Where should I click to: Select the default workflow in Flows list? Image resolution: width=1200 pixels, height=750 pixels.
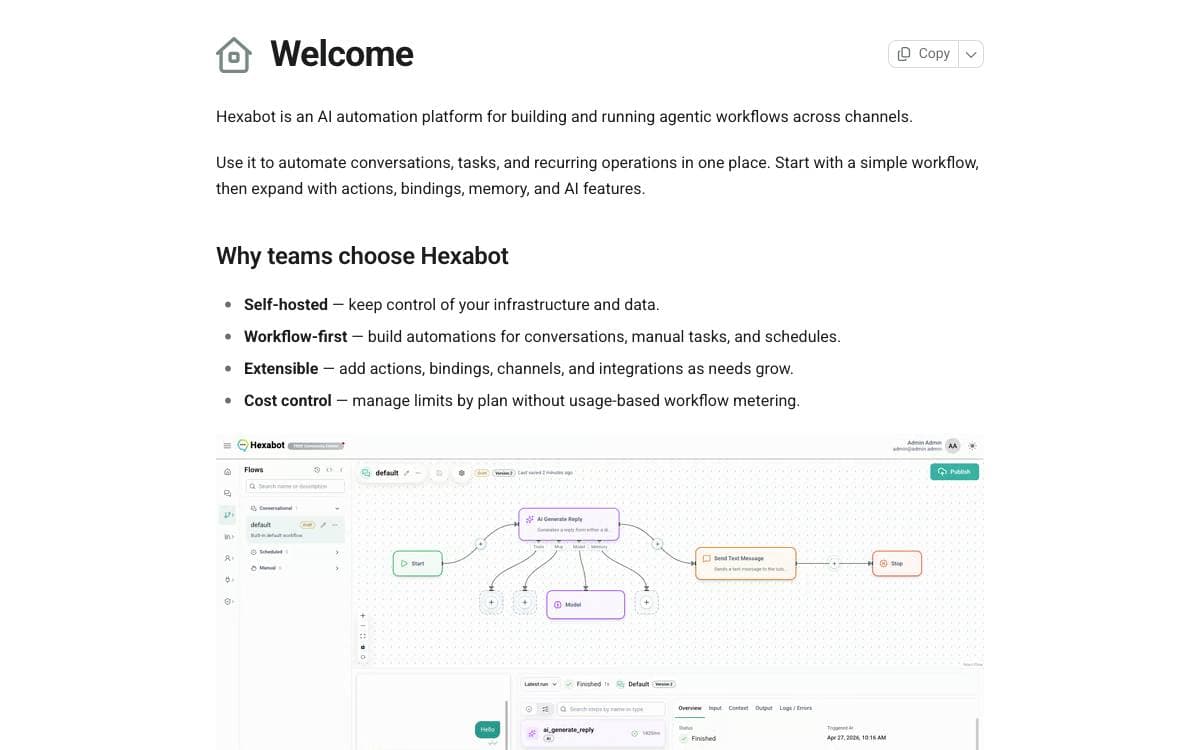(296, 530)
